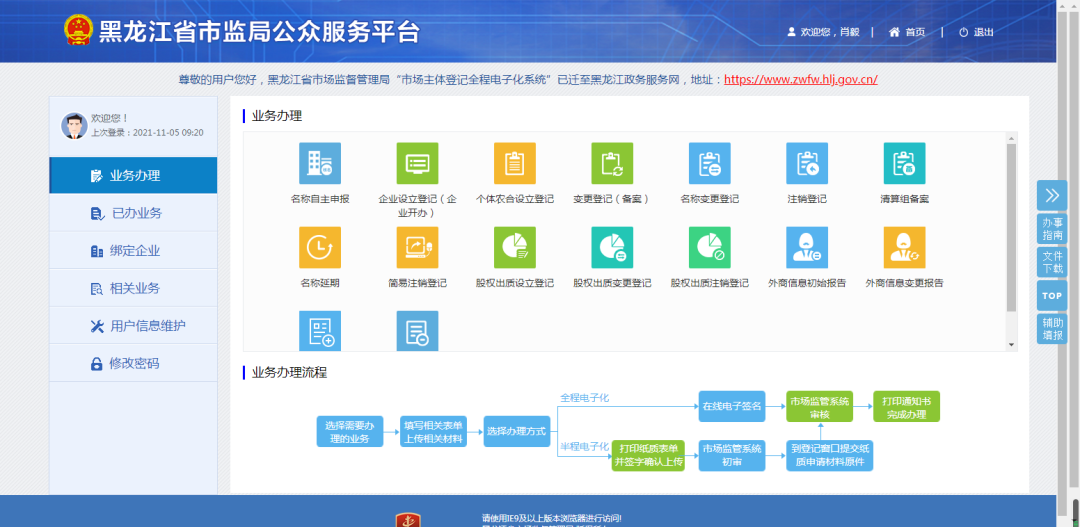Open the 清算组备案 icon
This screenshot has height=527, width=1080.
904,163
